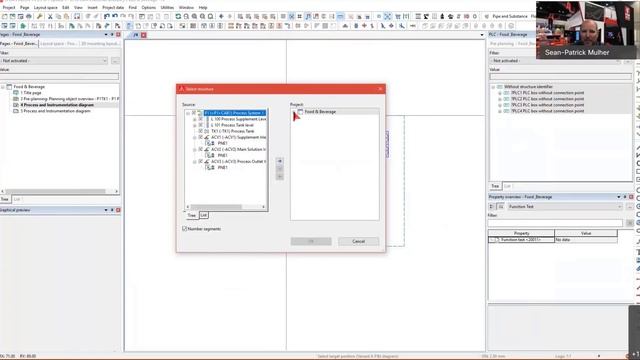The image size is (640, 360).
Task: Expand the 7PLC1 node in PLC navigator
Action: [500, 93]
